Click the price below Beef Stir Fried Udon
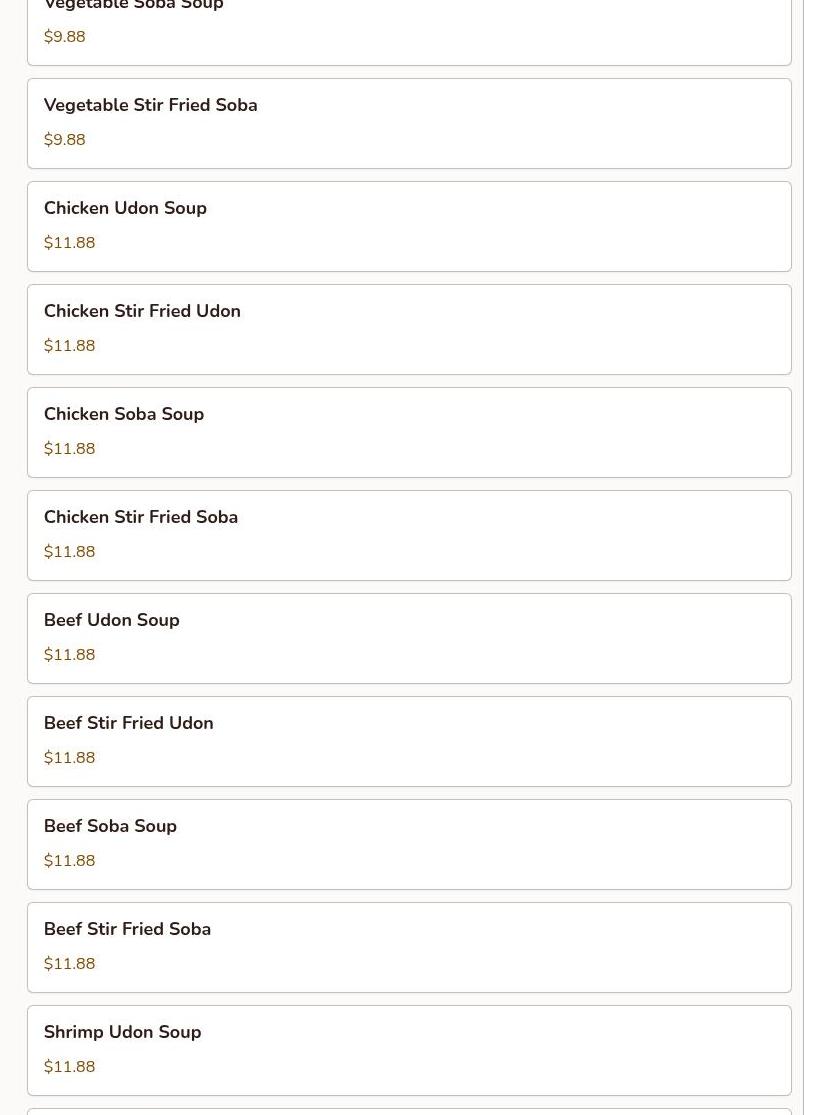This screenshot has width=824, height=1115. click(70, 758)
